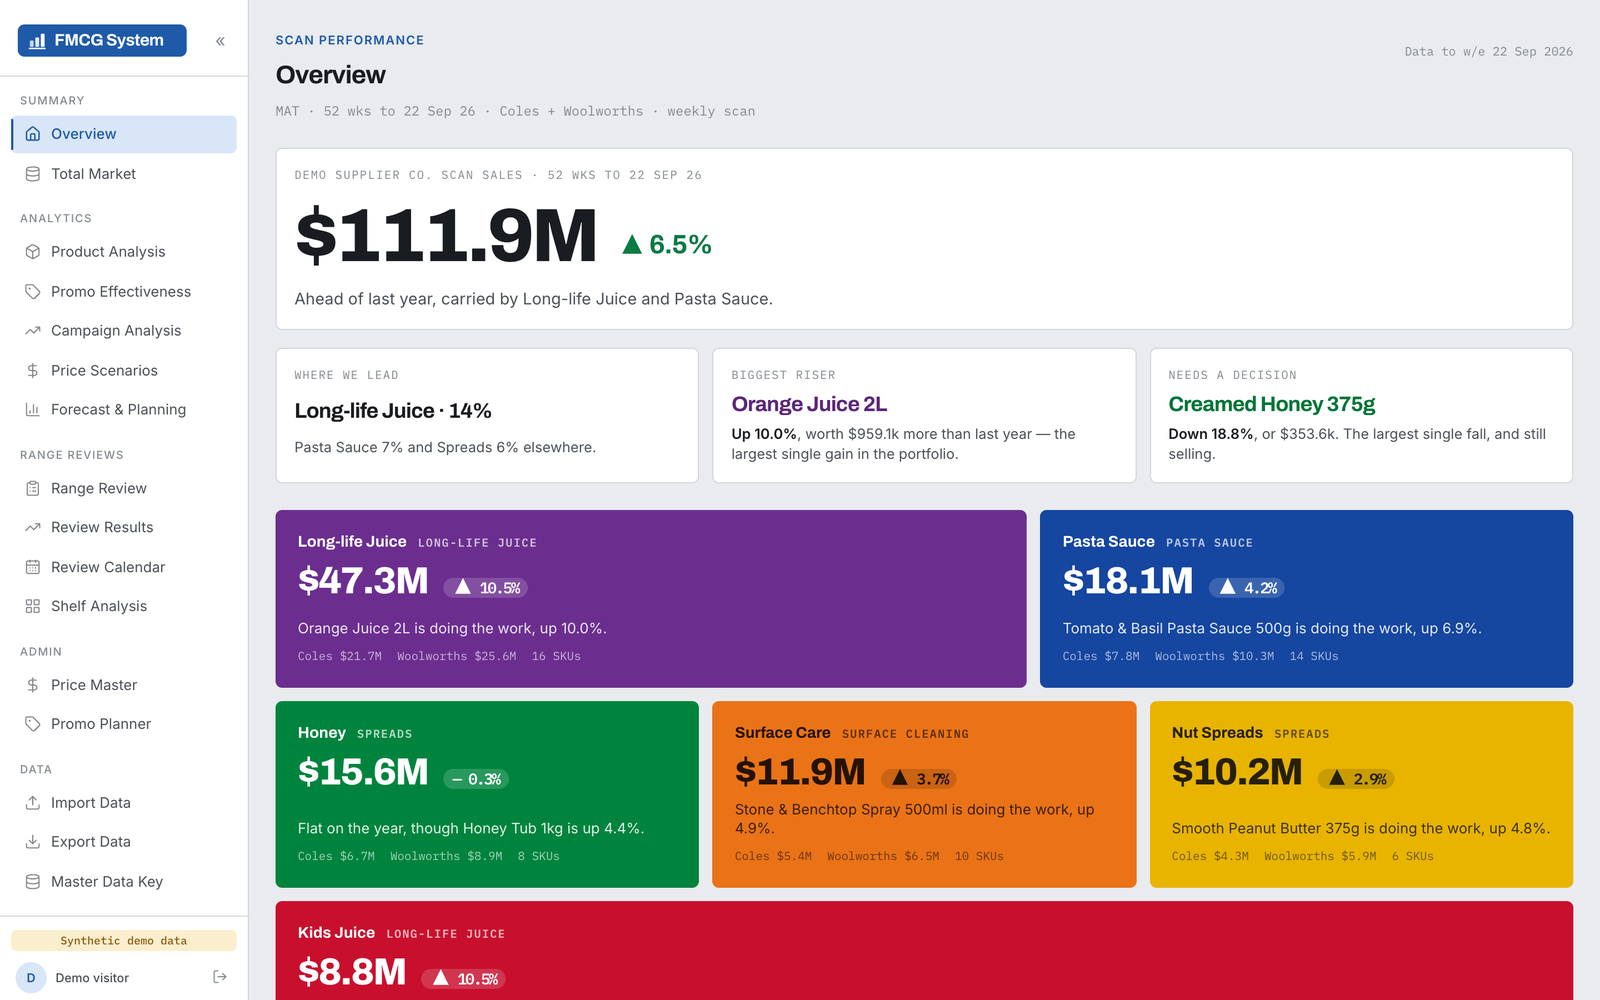Click the $111.9M scan sales figure
Image resolution: width=1600 pixels, height=1000 pixels.
[x=446, y=237]
